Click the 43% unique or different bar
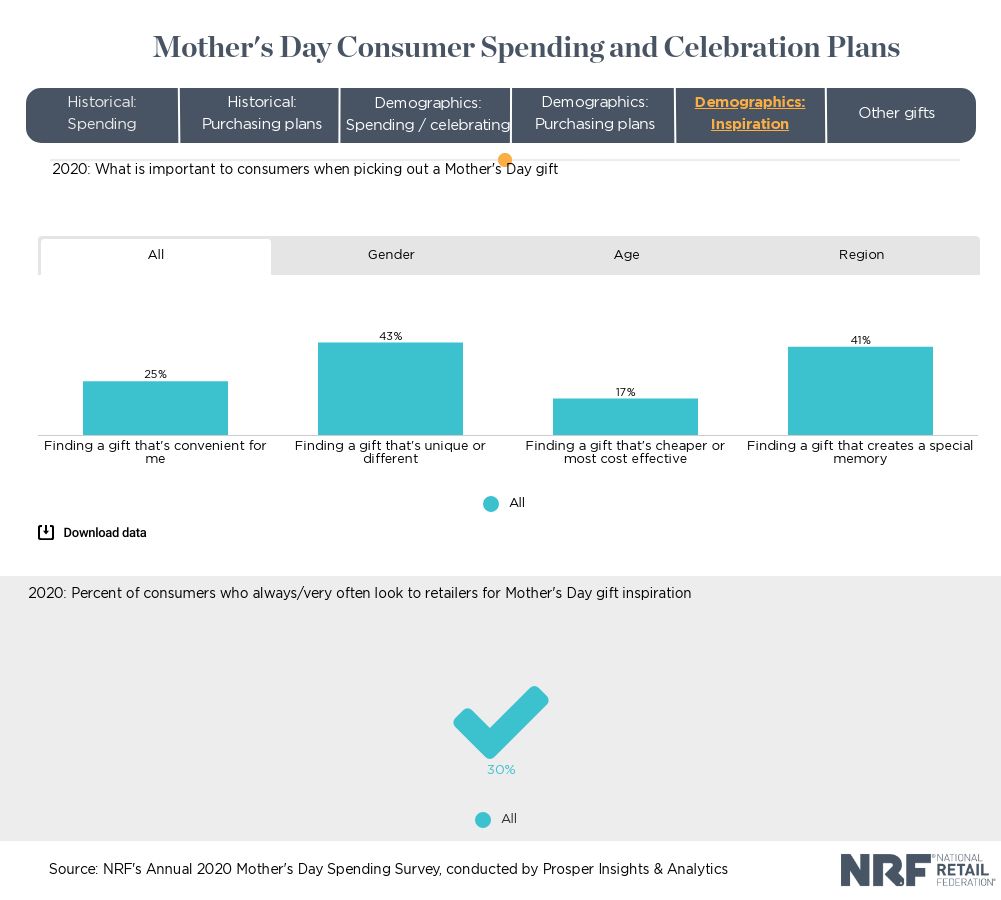This screenshot has height=900, width=1001. 390,389
